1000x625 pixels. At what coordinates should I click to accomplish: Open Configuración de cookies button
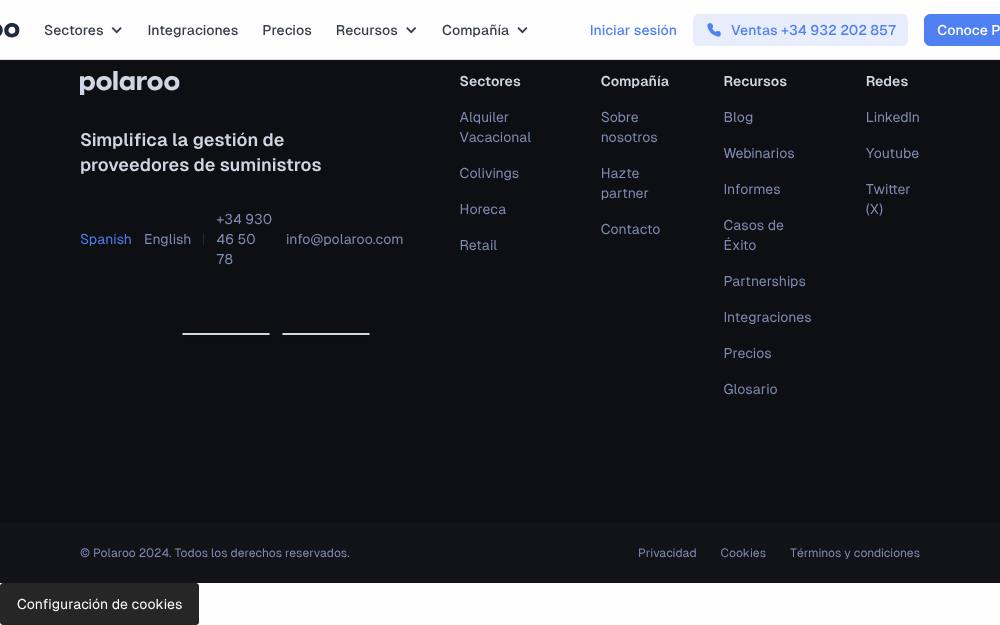pyautogui.click(x=99, y=604)
